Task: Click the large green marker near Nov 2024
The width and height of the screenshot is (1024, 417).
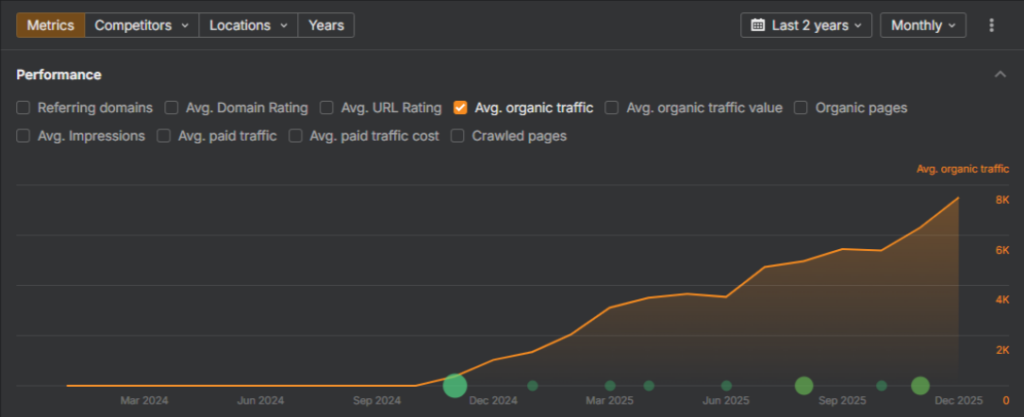Action: (455, 385)
